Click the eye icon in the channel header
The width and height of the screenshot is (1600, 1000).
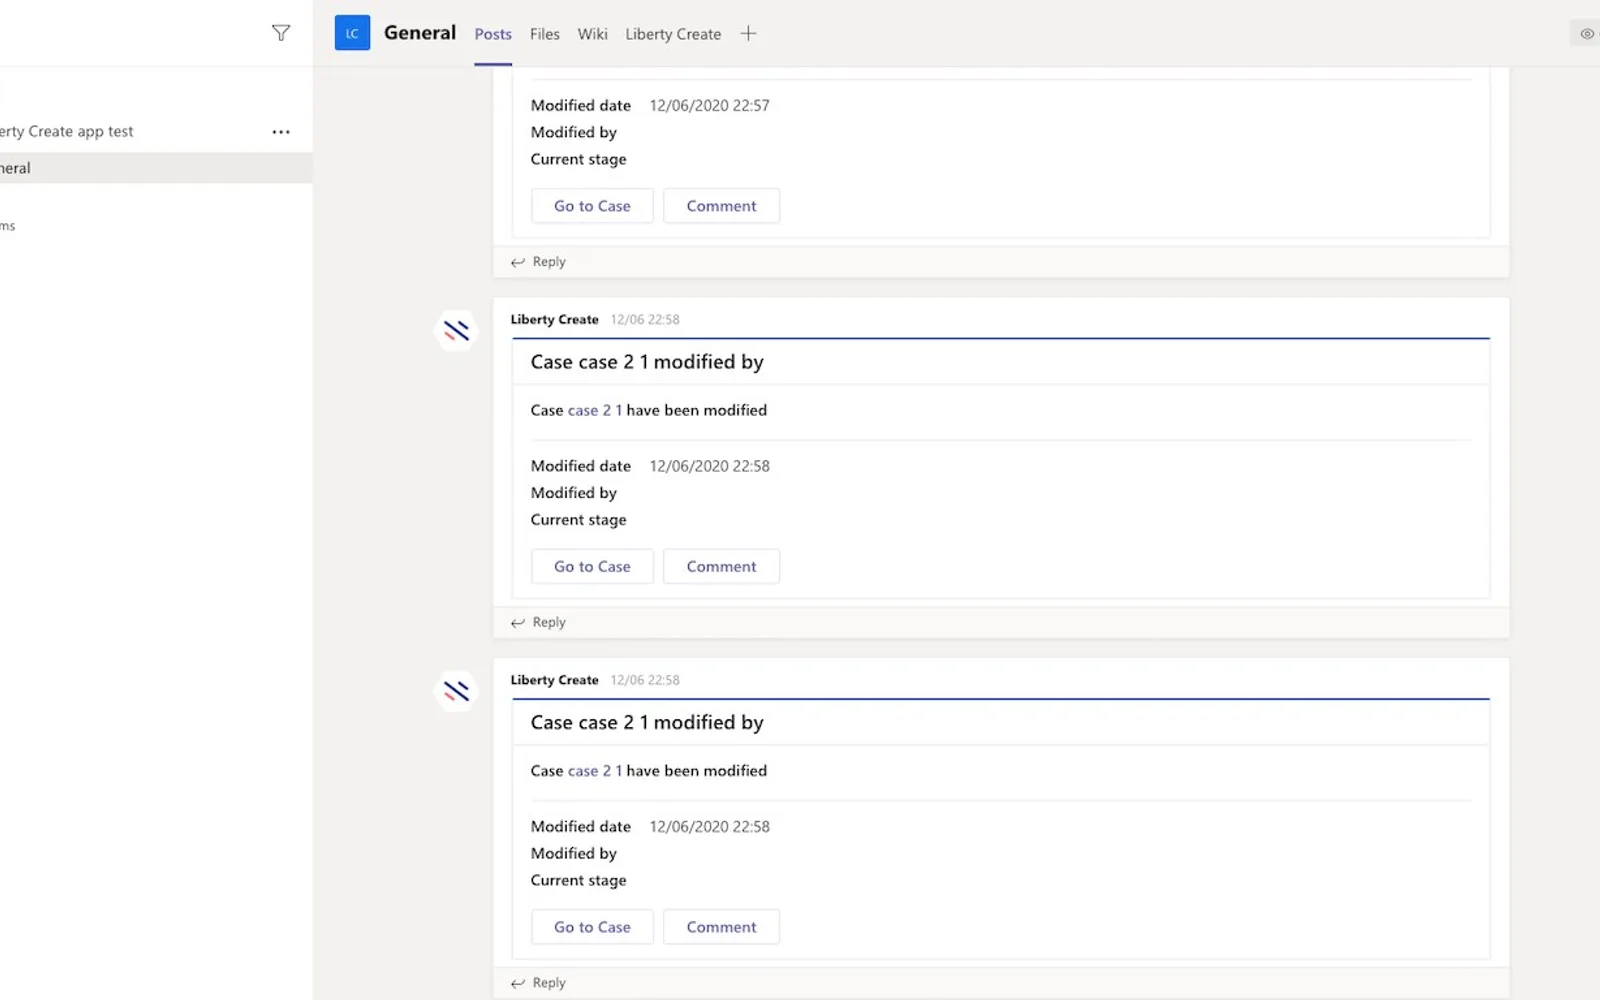point(1587,34)
